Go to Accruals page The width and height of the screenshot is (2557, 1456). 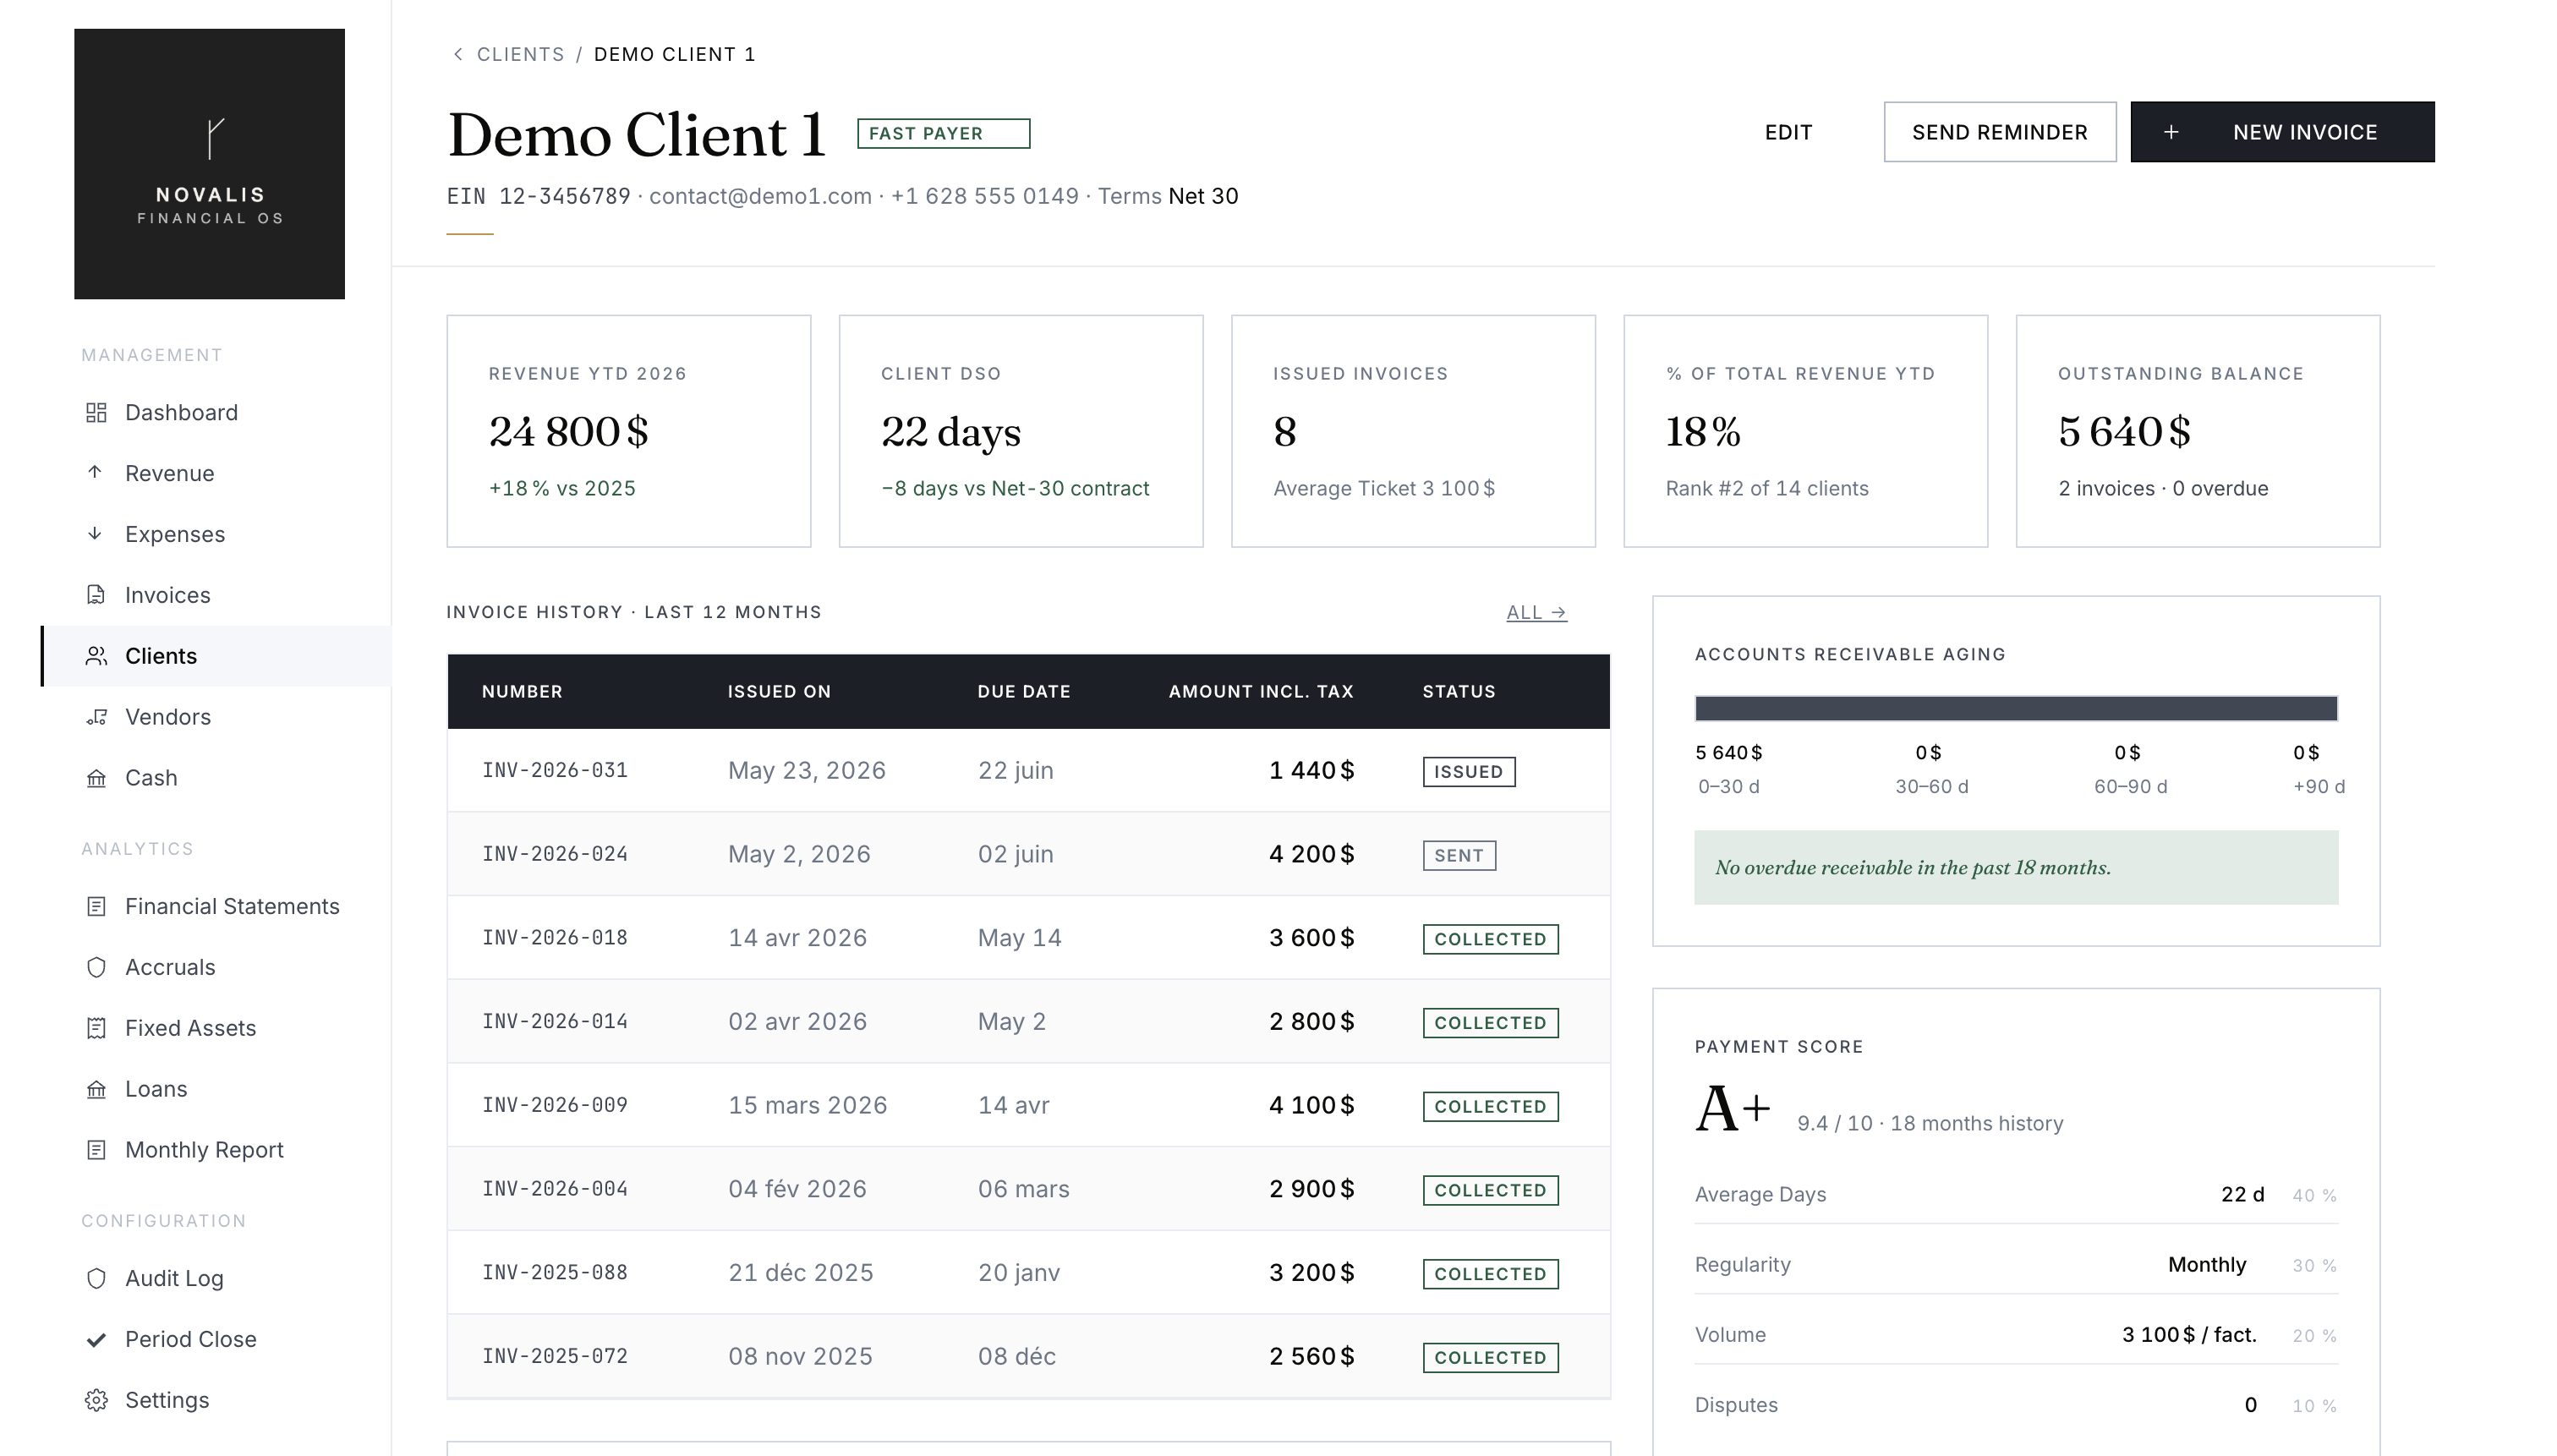(x=215, y=967)
